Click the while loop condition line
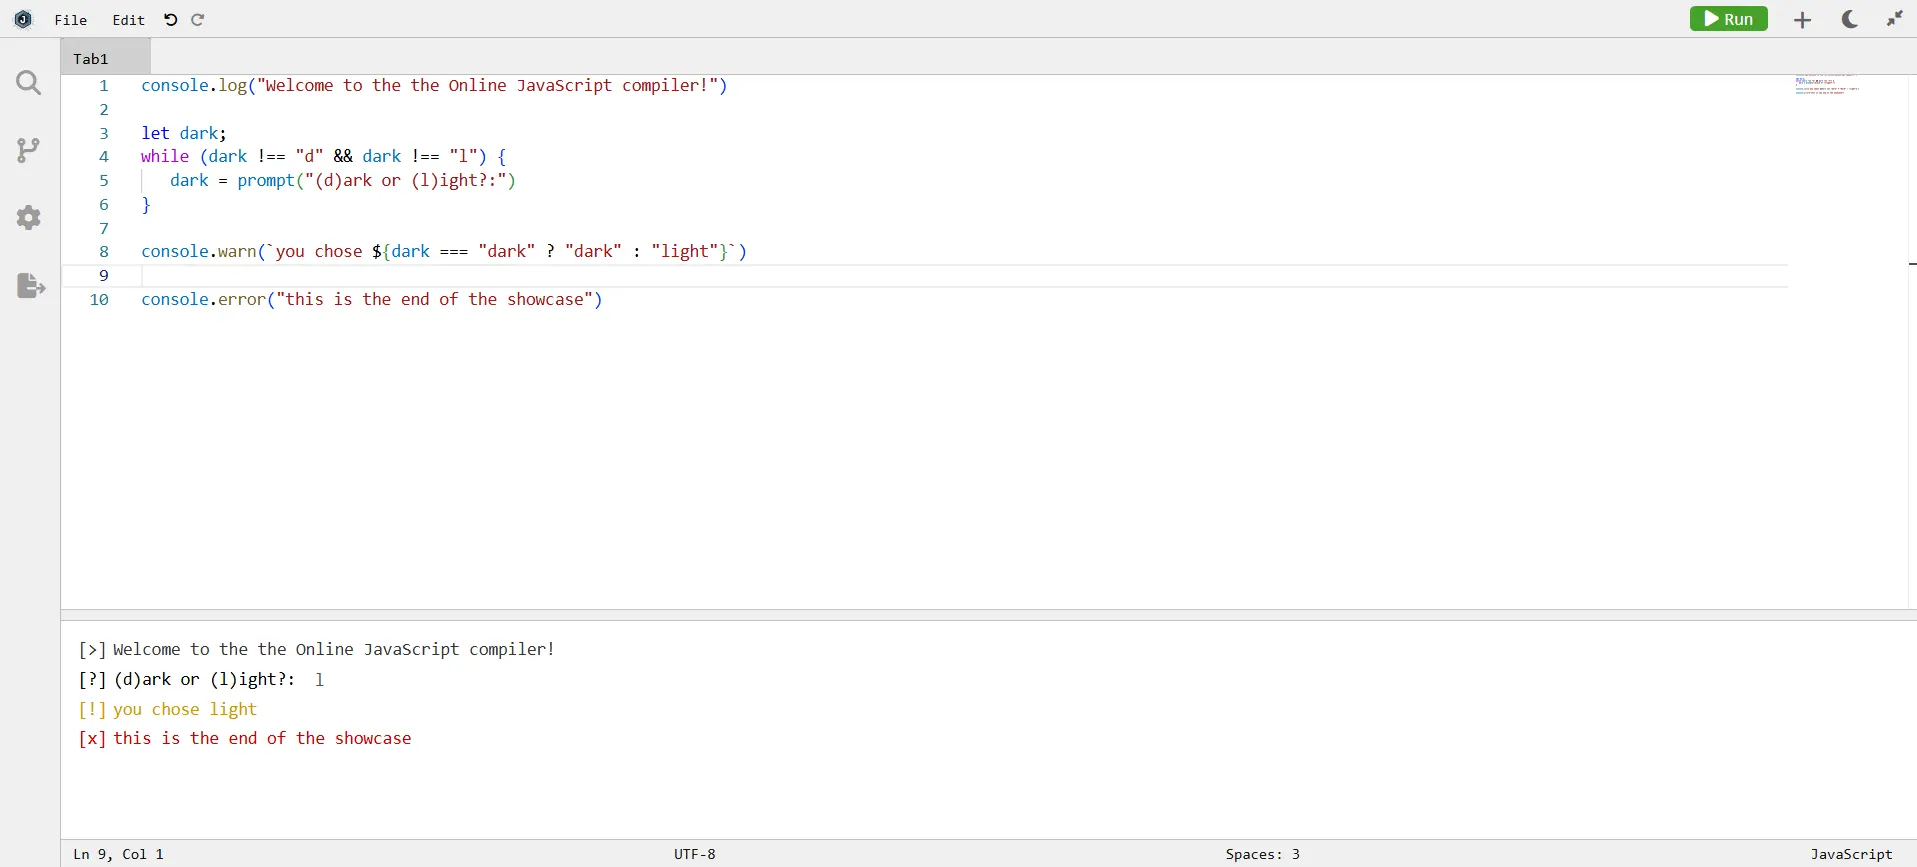 (324, 157)
